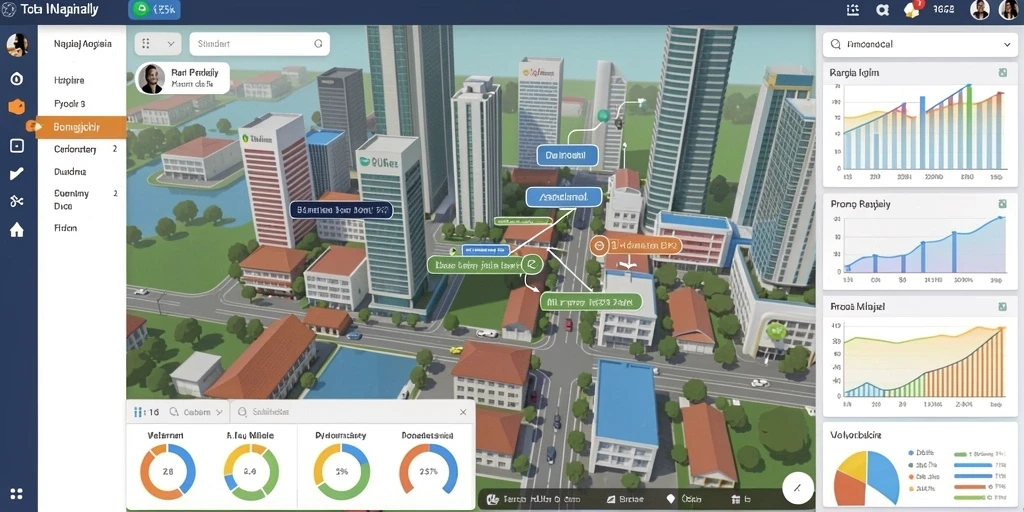
Task: Toggle the green icon on Prong Rarjely card
Action: (x=1002, y=204)
